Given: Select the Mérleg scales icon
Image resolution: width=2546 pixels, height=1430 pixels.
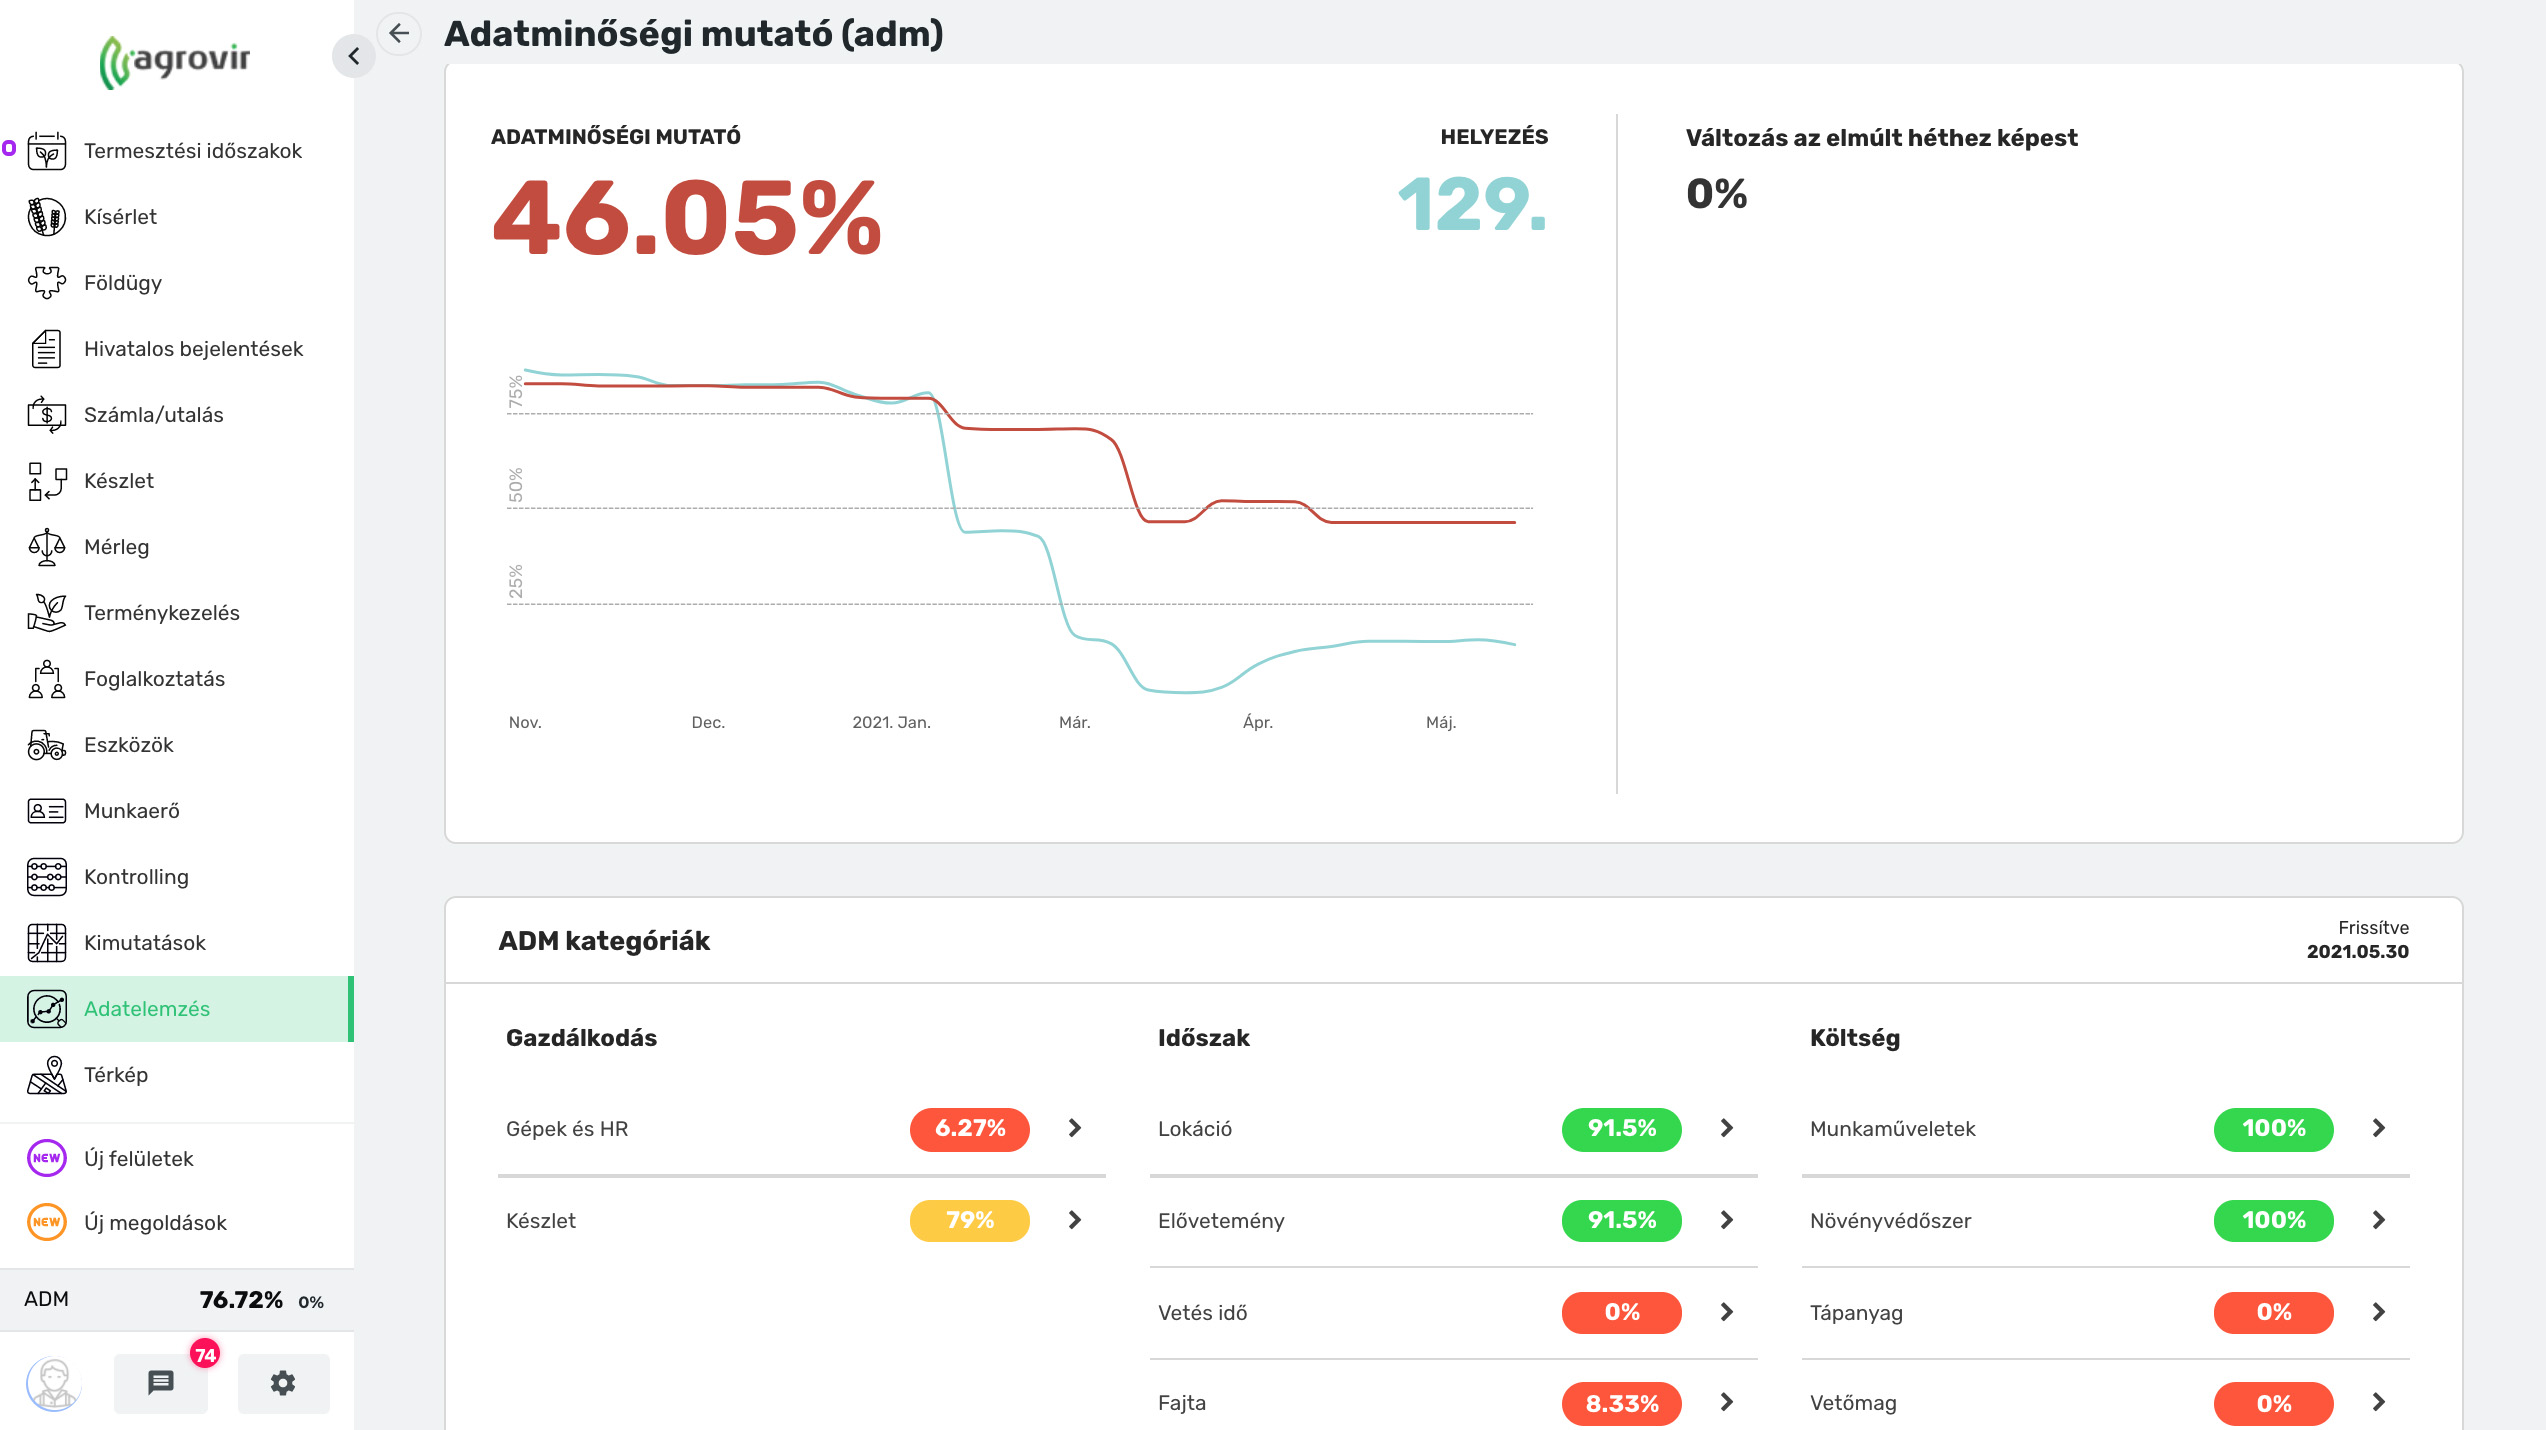Looking at the screenshot, I should (x=46, y=547).
